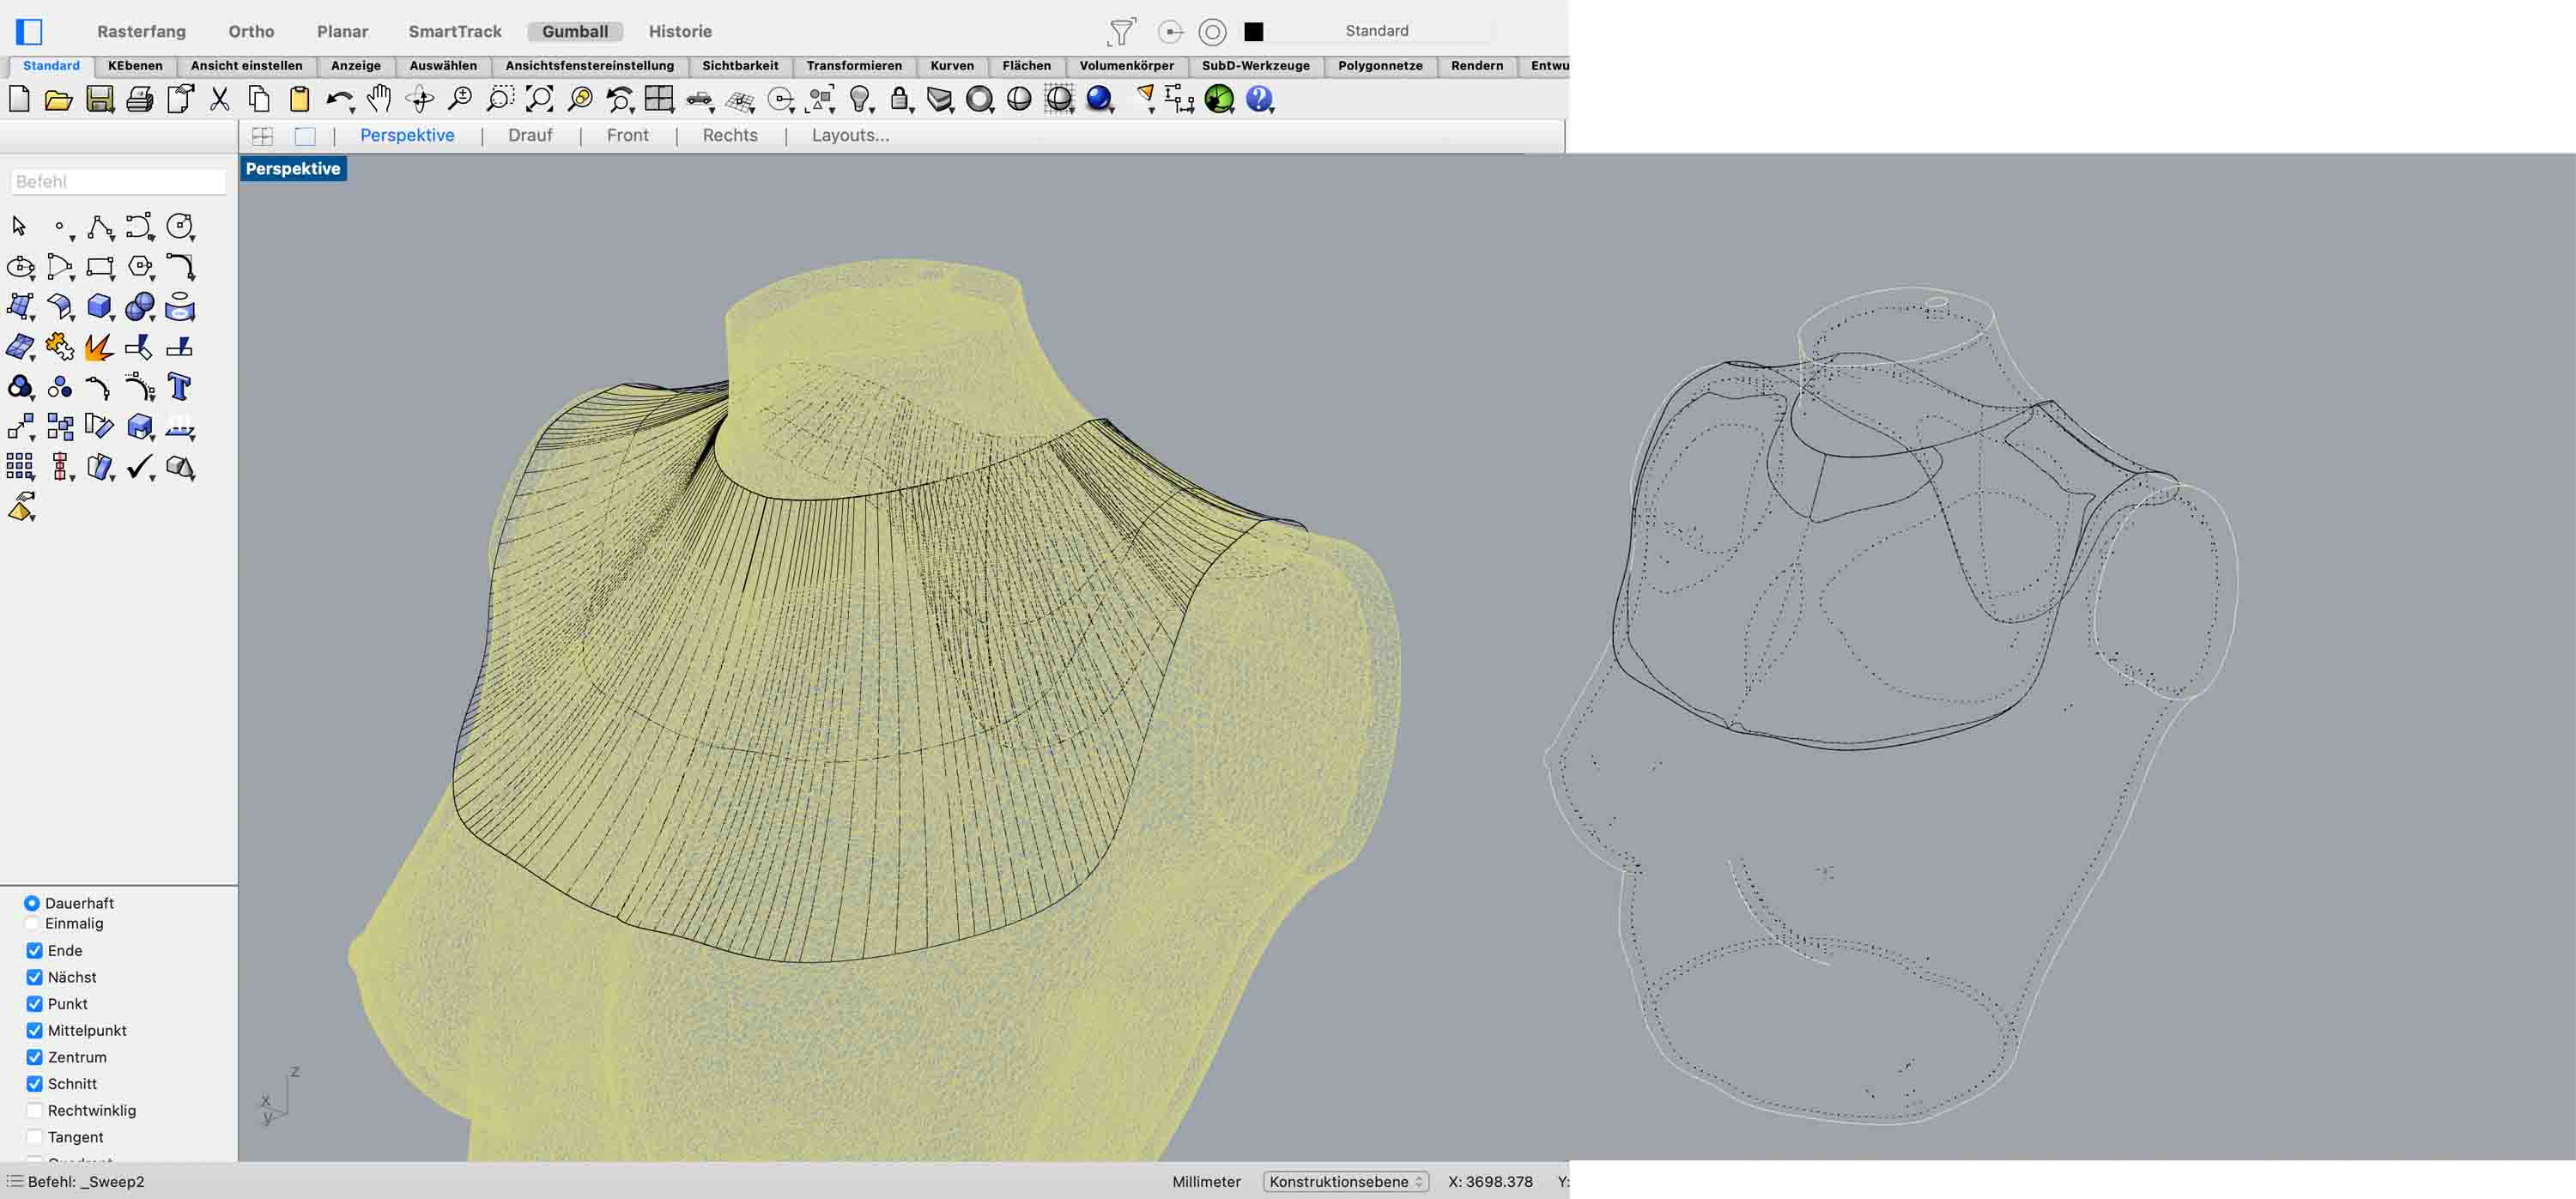
Task: Click the Save floppy disk icon
Action: pos(99,99)
